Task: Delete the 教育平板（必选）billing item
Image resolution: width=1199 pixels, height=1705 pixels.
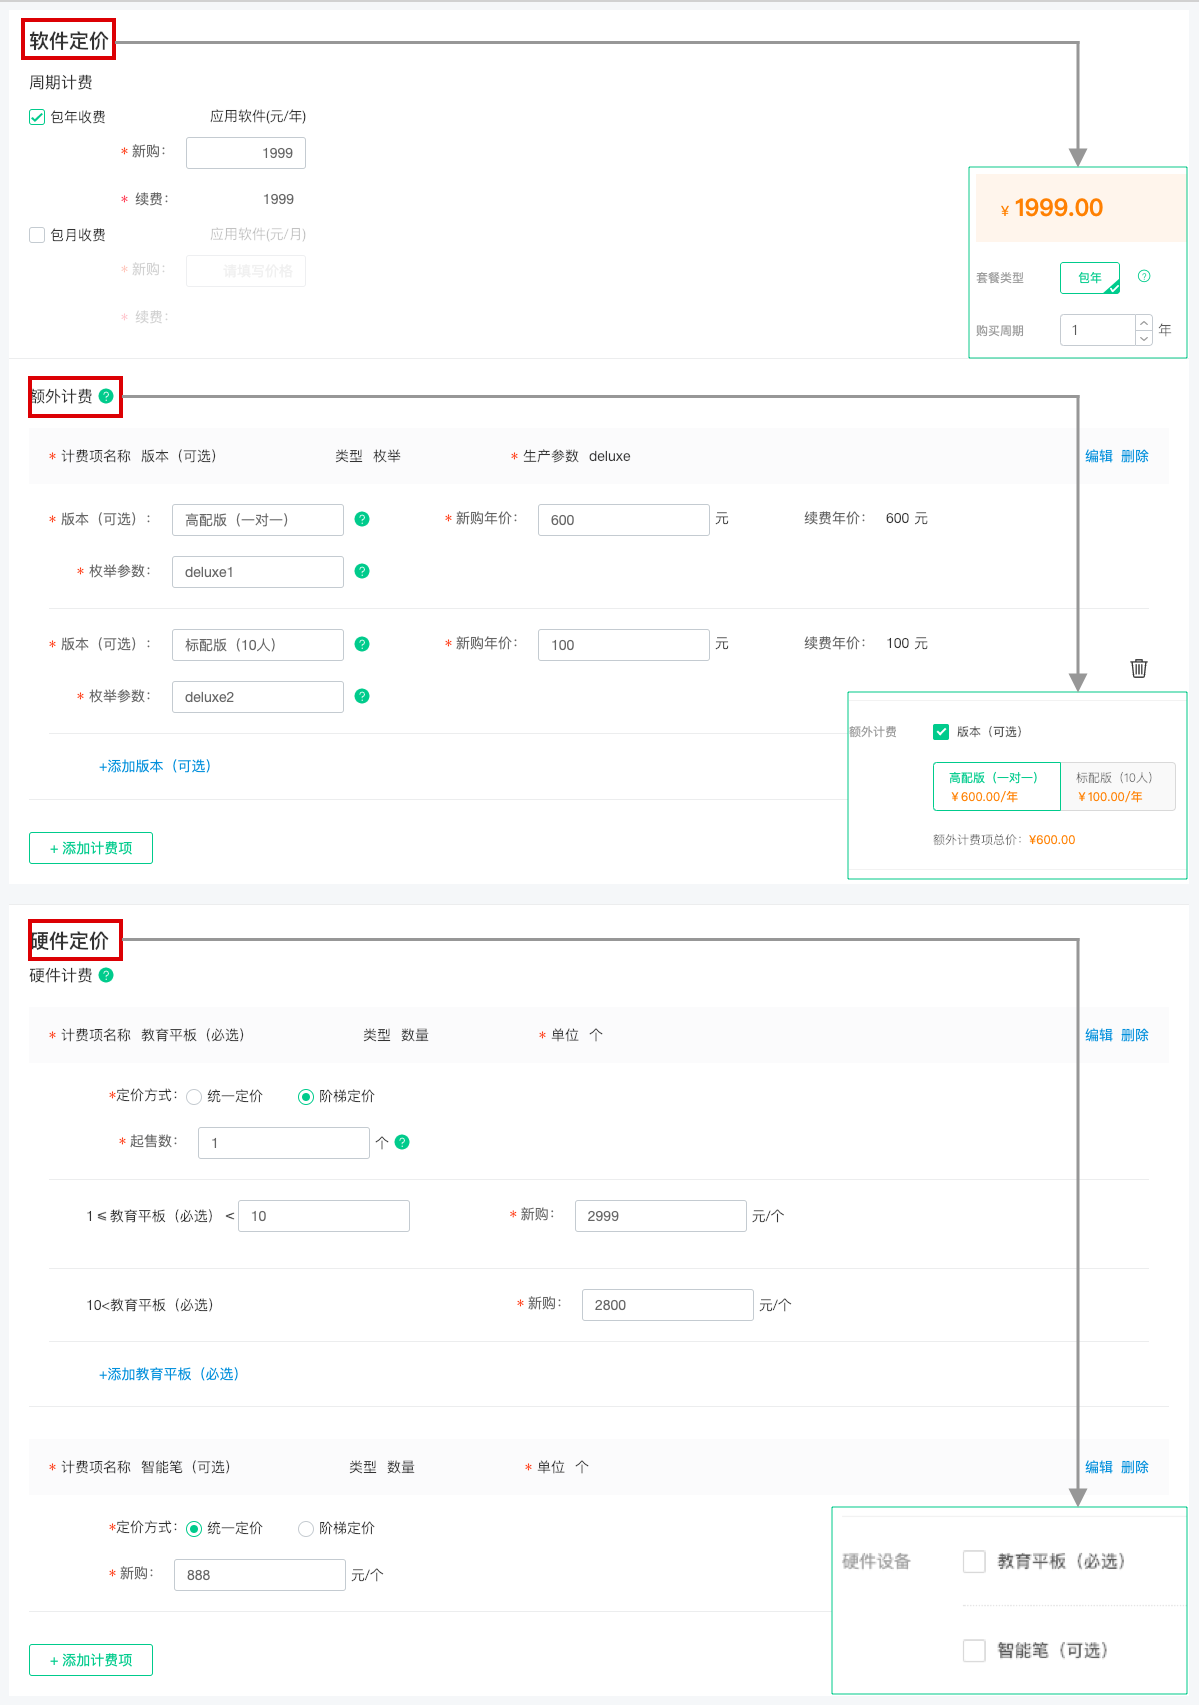Action: point(1135,1035)
